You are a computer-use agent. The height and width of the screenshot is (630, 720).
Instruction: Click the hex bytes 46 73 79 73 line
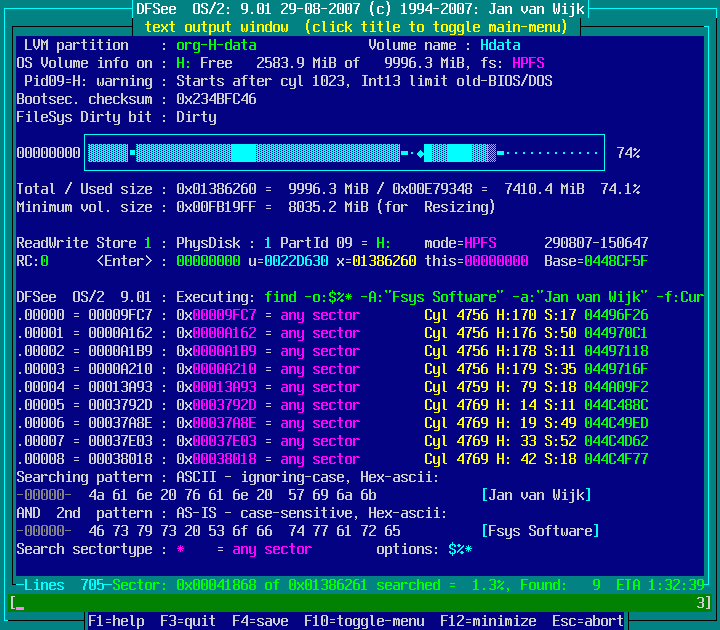(244, 531)
